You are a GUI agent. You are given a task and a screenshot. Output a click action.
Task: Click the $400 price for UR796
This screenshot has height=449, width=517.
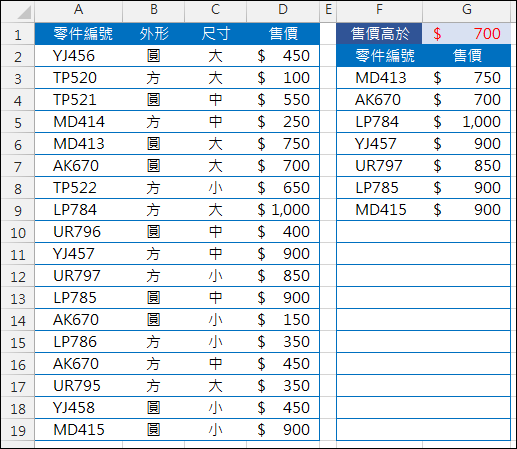[283, 232]
